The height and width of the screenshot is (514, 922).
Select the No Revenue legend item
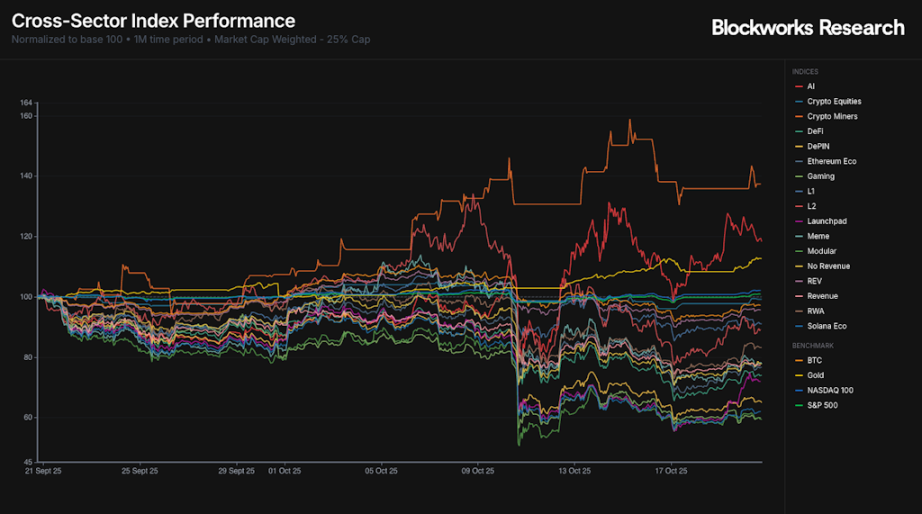pos(828,266)
